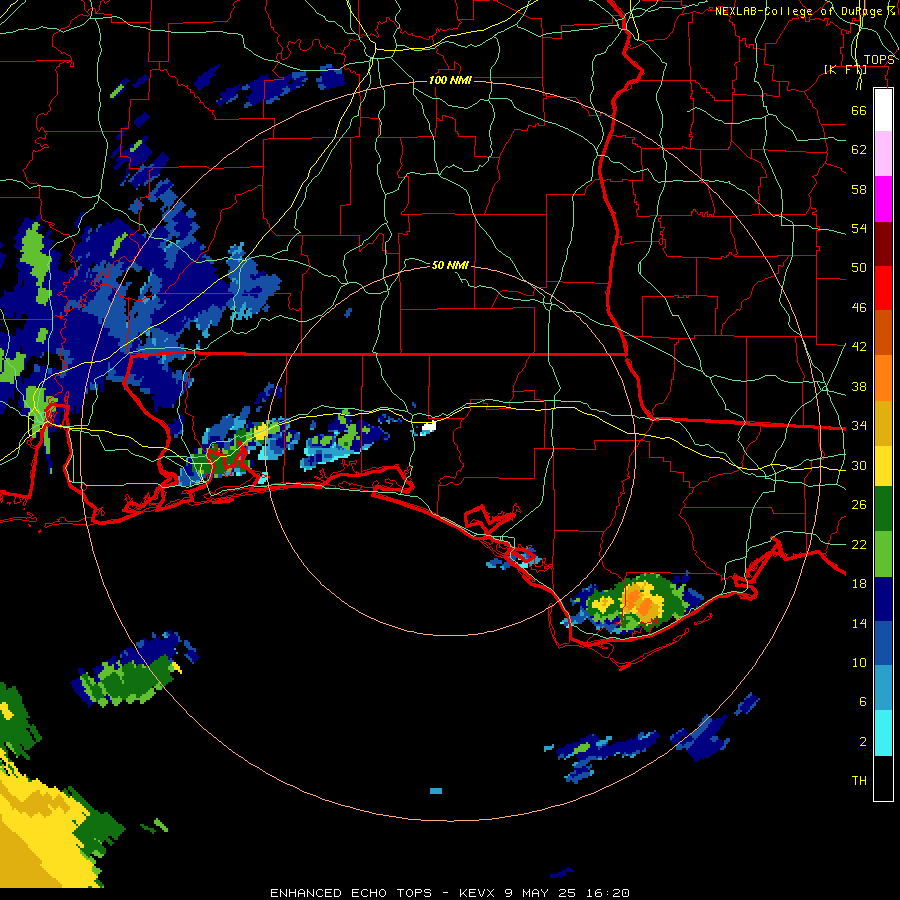Image resolution: width=900 pixels, height=900 pixels.
Task: Click the legend value 6
Action: click(863, 701)
